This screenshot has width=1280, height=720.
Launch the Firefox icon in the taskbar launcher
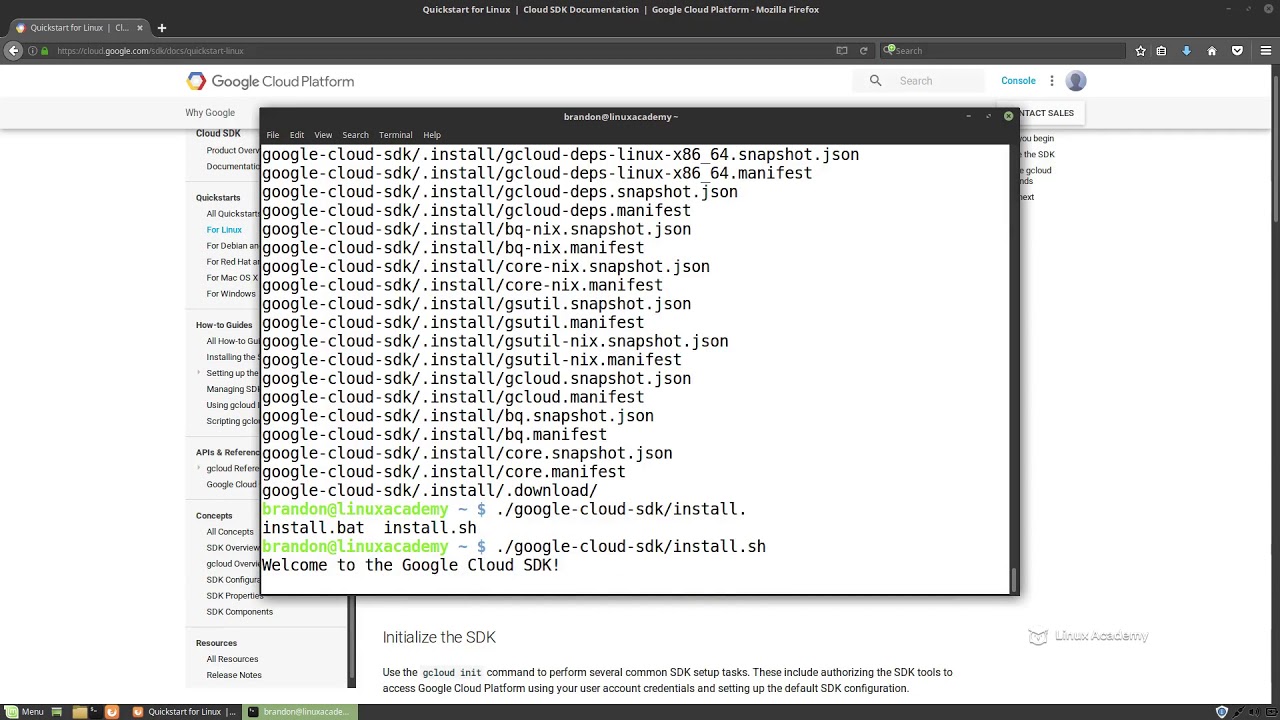[x=112, y=712]
